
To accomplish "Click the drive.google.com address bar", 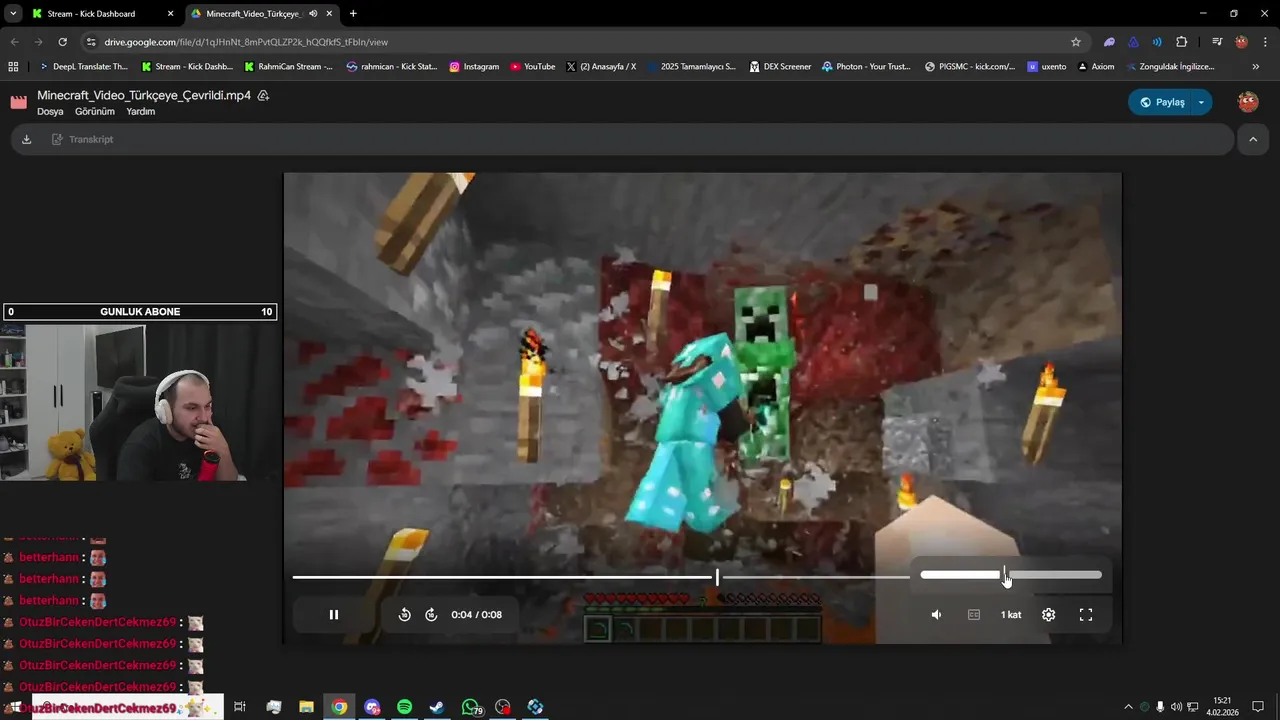I will point(580,42).
